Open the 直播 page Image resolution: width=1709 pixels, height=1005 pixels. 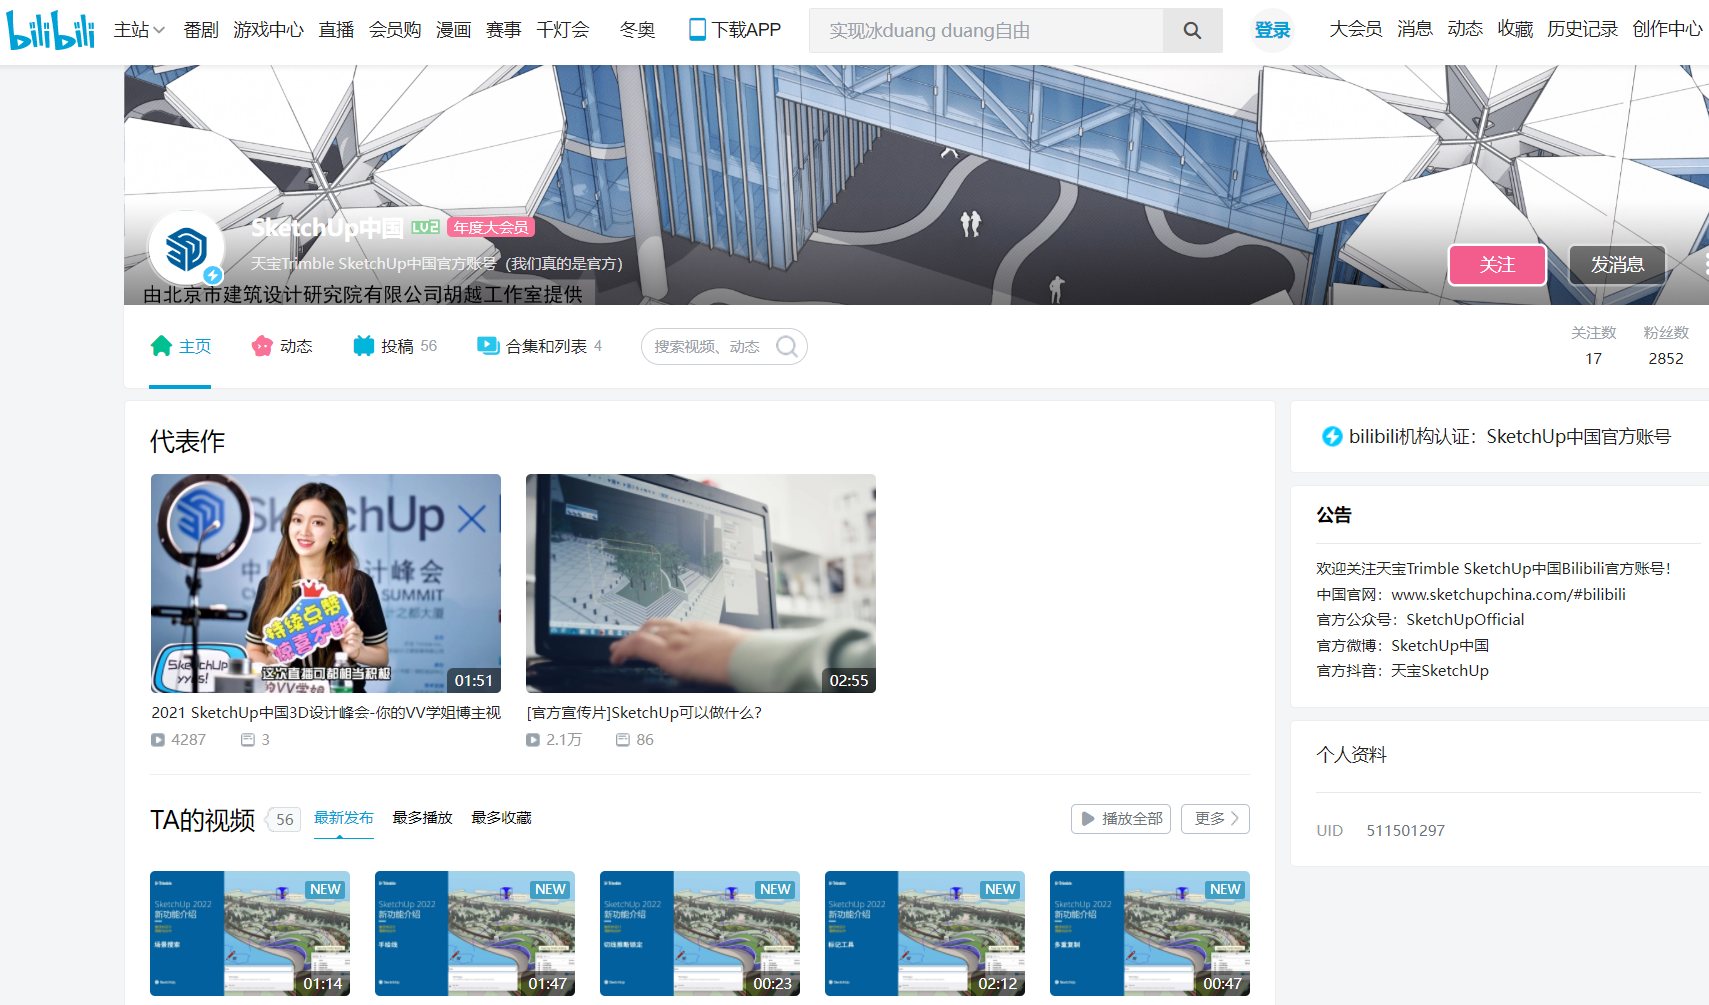[x=336, y=30]
